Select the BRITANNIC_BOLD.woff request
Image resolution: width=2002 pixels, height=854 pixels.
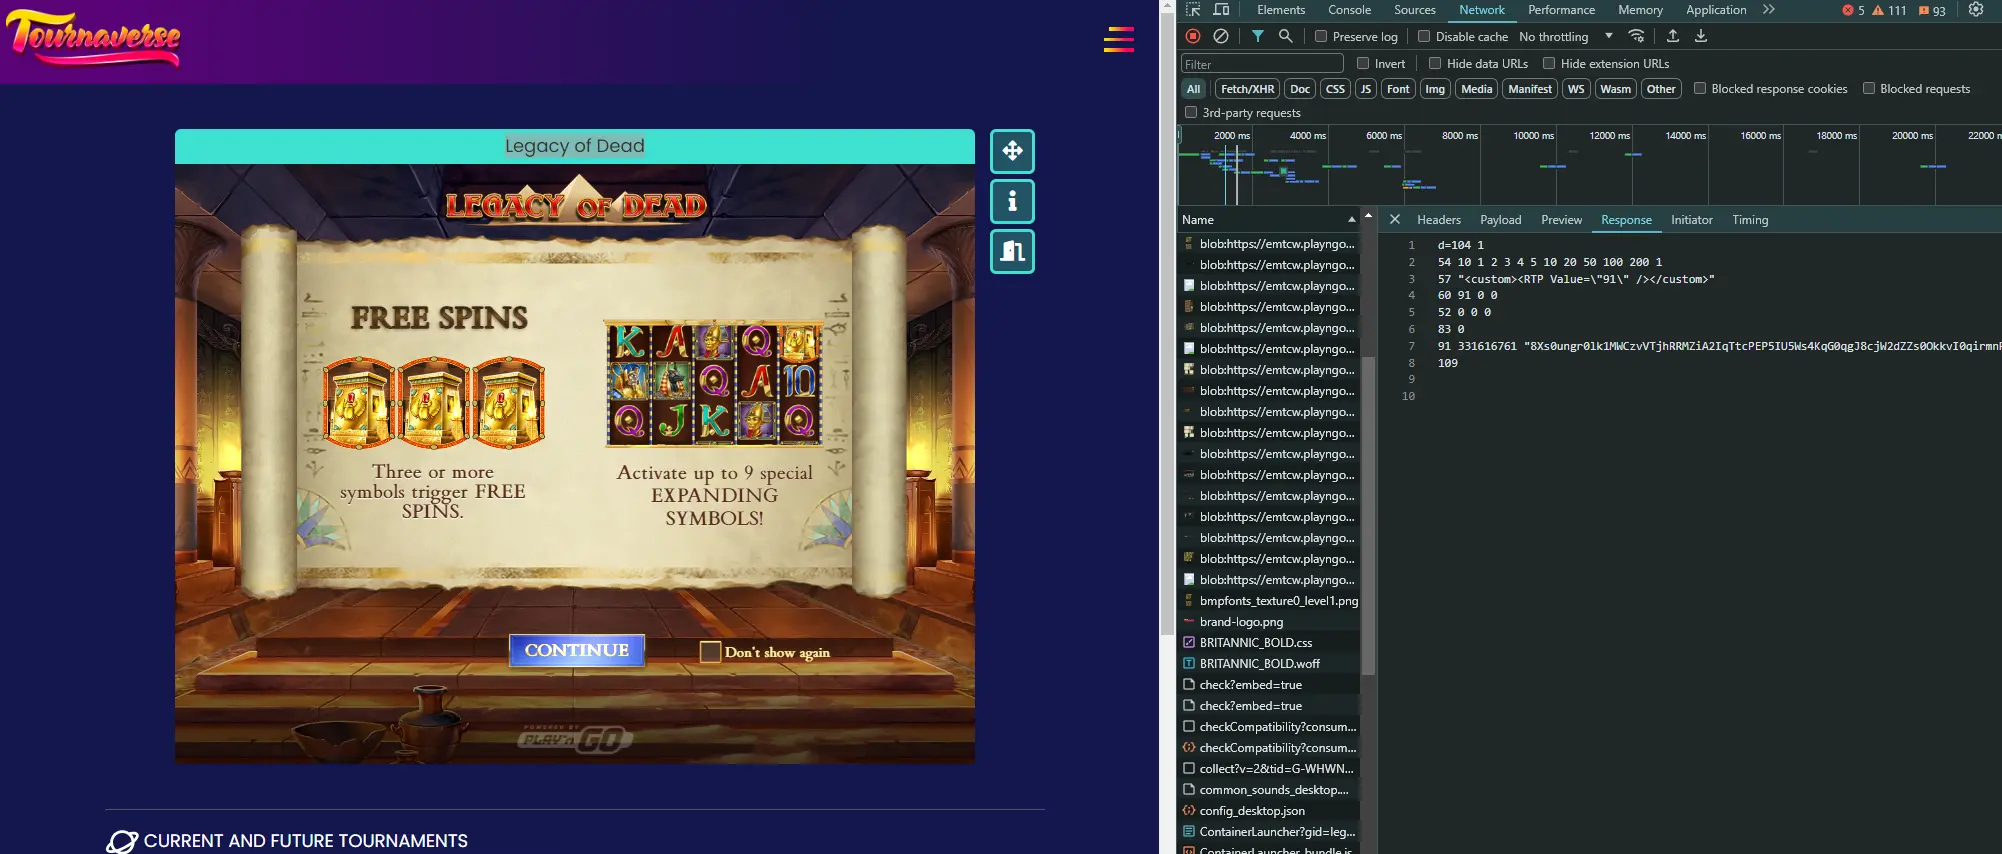coord(1260,664)
